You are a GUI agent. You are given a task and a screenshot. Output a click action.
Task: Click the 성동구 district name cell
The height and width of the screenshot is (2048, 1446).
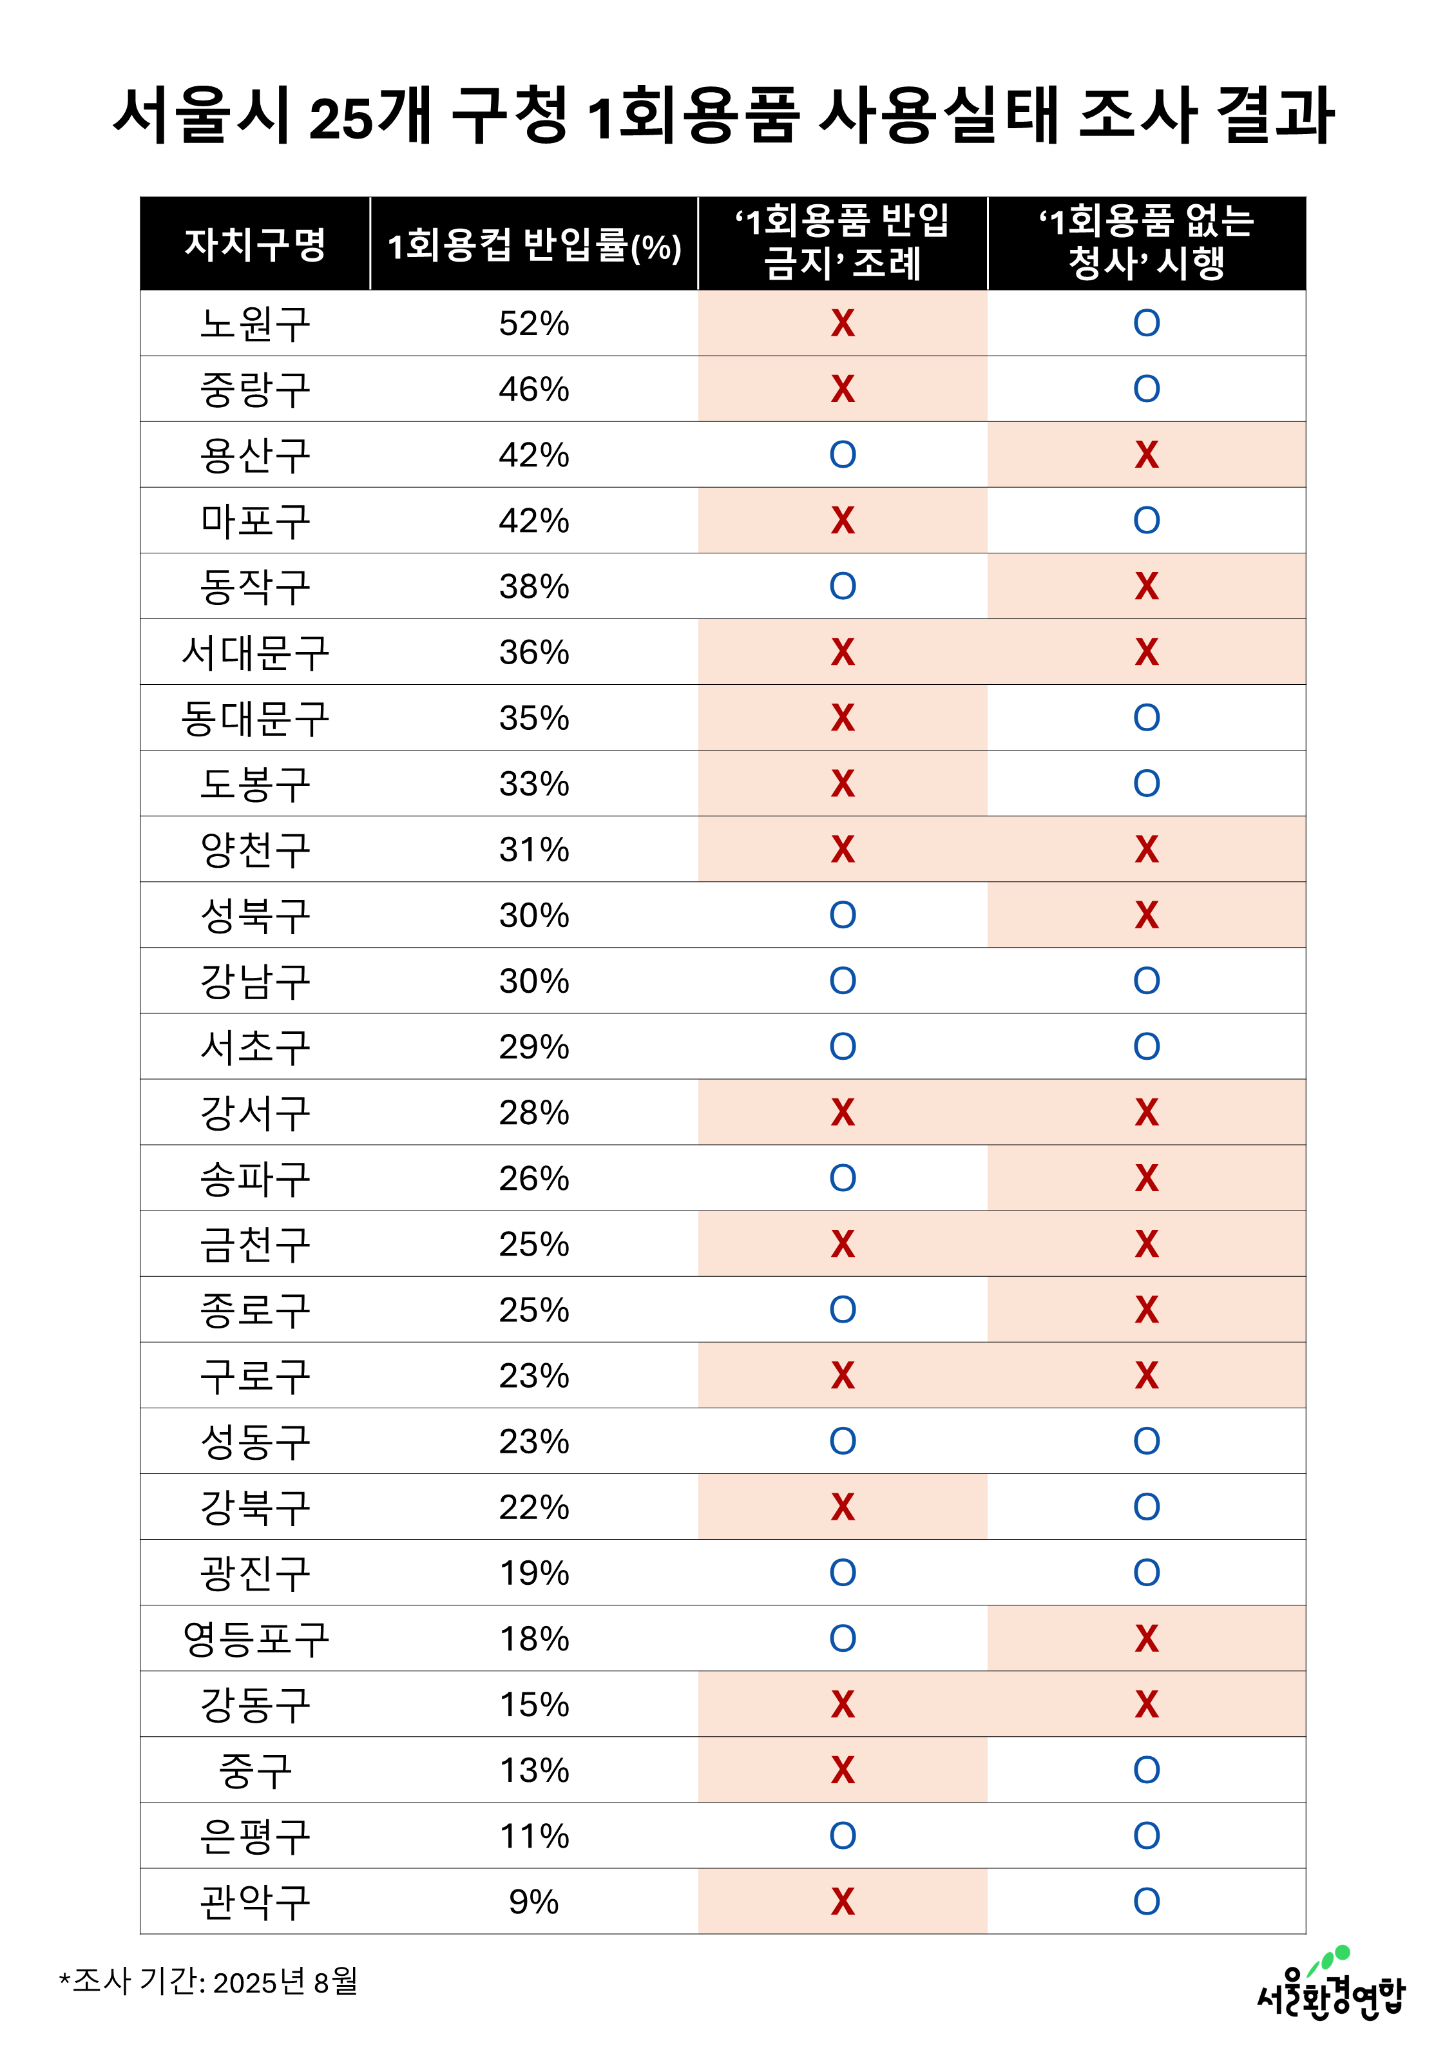click(255, 1442)
